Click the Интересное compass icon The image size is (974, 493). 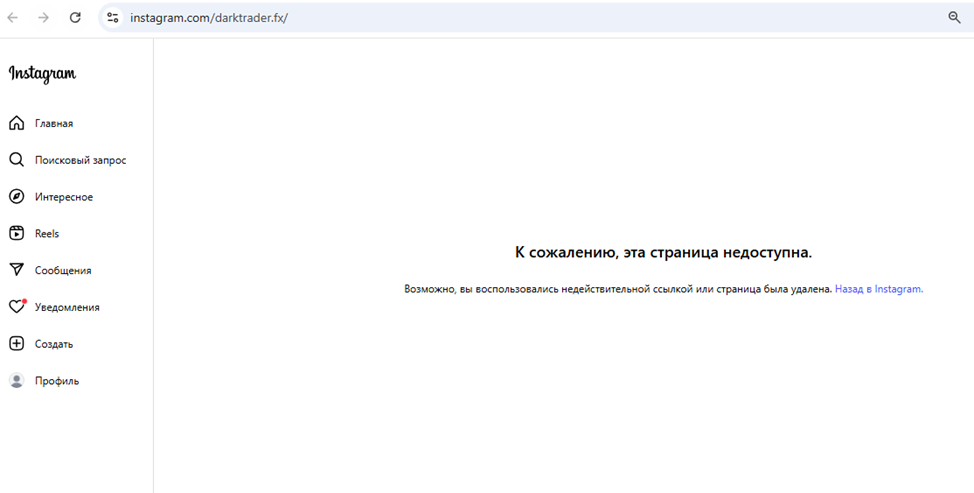17,197
